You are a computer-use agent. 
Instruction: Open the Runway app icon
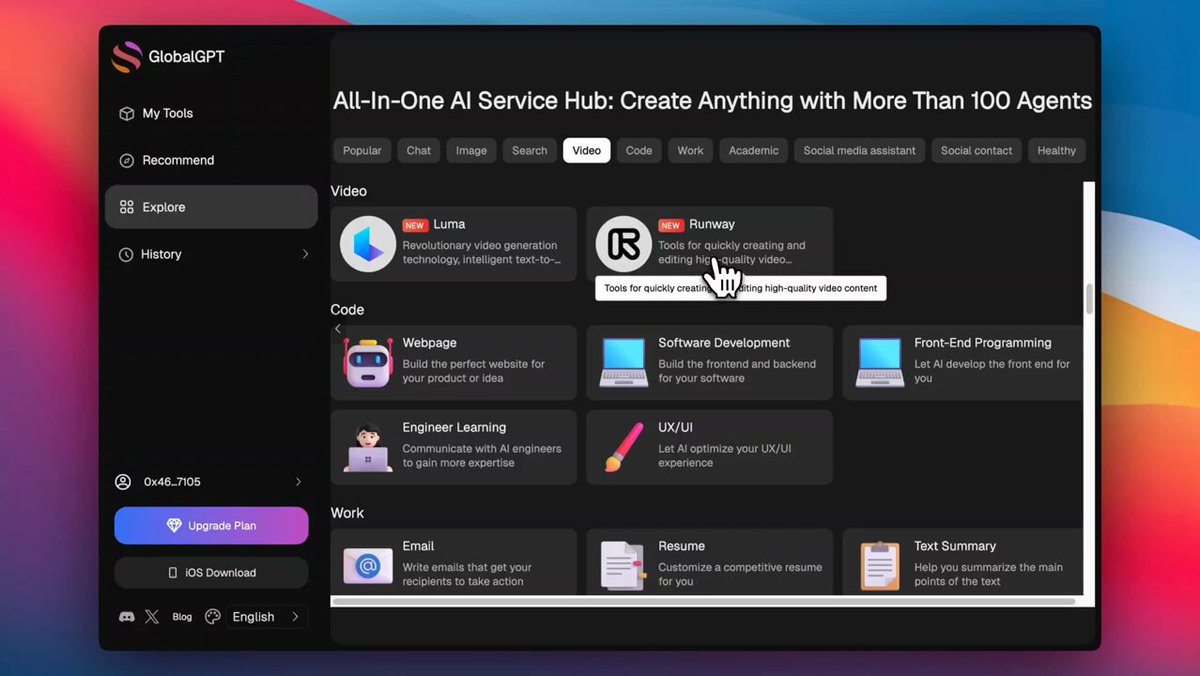coord(624,244)
